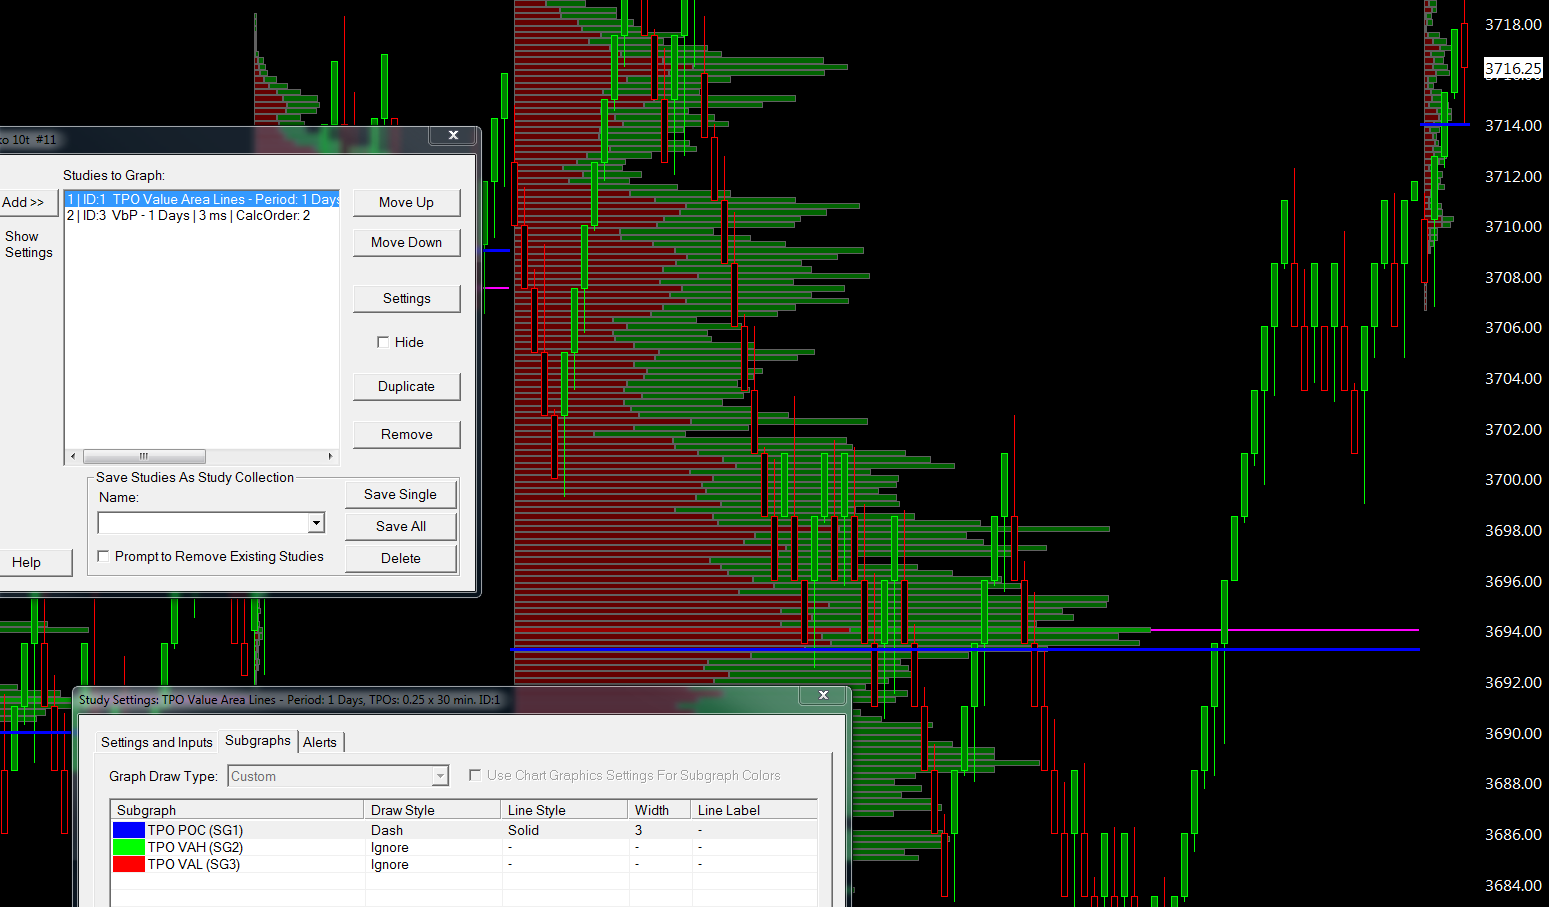
Task: Switch to the Subgraphs tab
Action: [x=258, y=740]
